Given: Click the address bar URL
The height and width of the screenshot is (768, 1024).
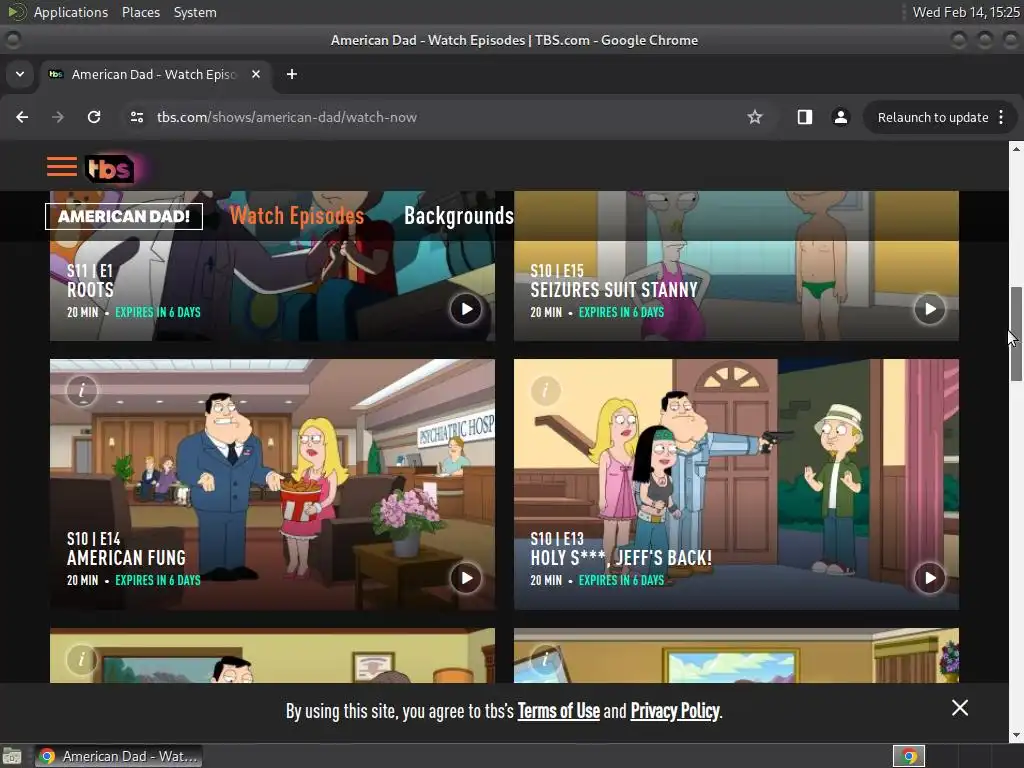Looking at the screenshot, I should pyautogui.click(x=287, y=118).
